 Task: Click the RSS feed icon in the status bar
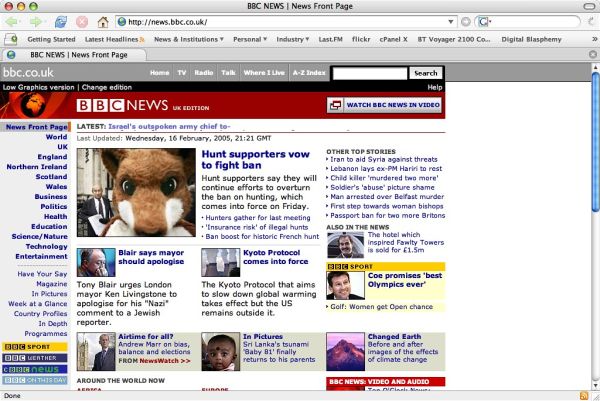584,396
